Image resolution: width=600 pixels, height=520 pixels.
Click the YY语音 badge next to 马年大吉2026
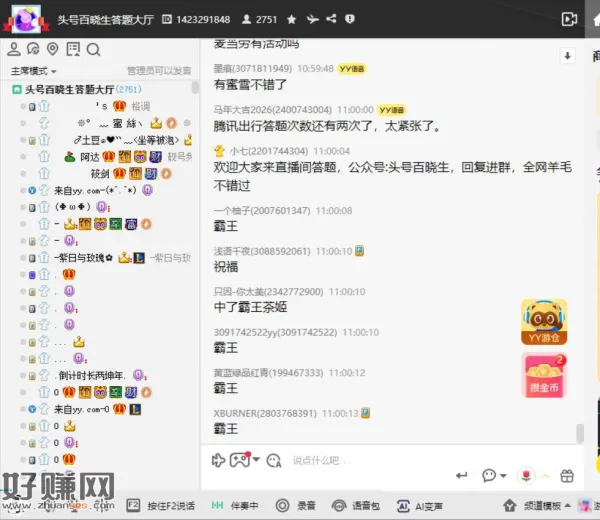(x=391, y=110)
